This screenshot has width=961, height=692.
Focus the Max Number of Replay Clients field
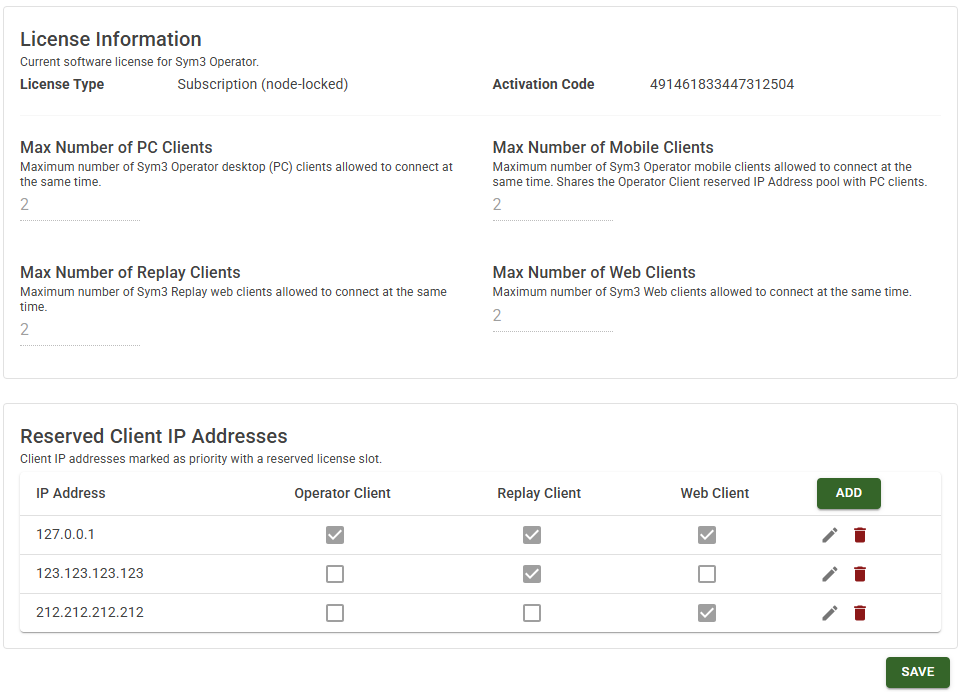click(80, 330)
